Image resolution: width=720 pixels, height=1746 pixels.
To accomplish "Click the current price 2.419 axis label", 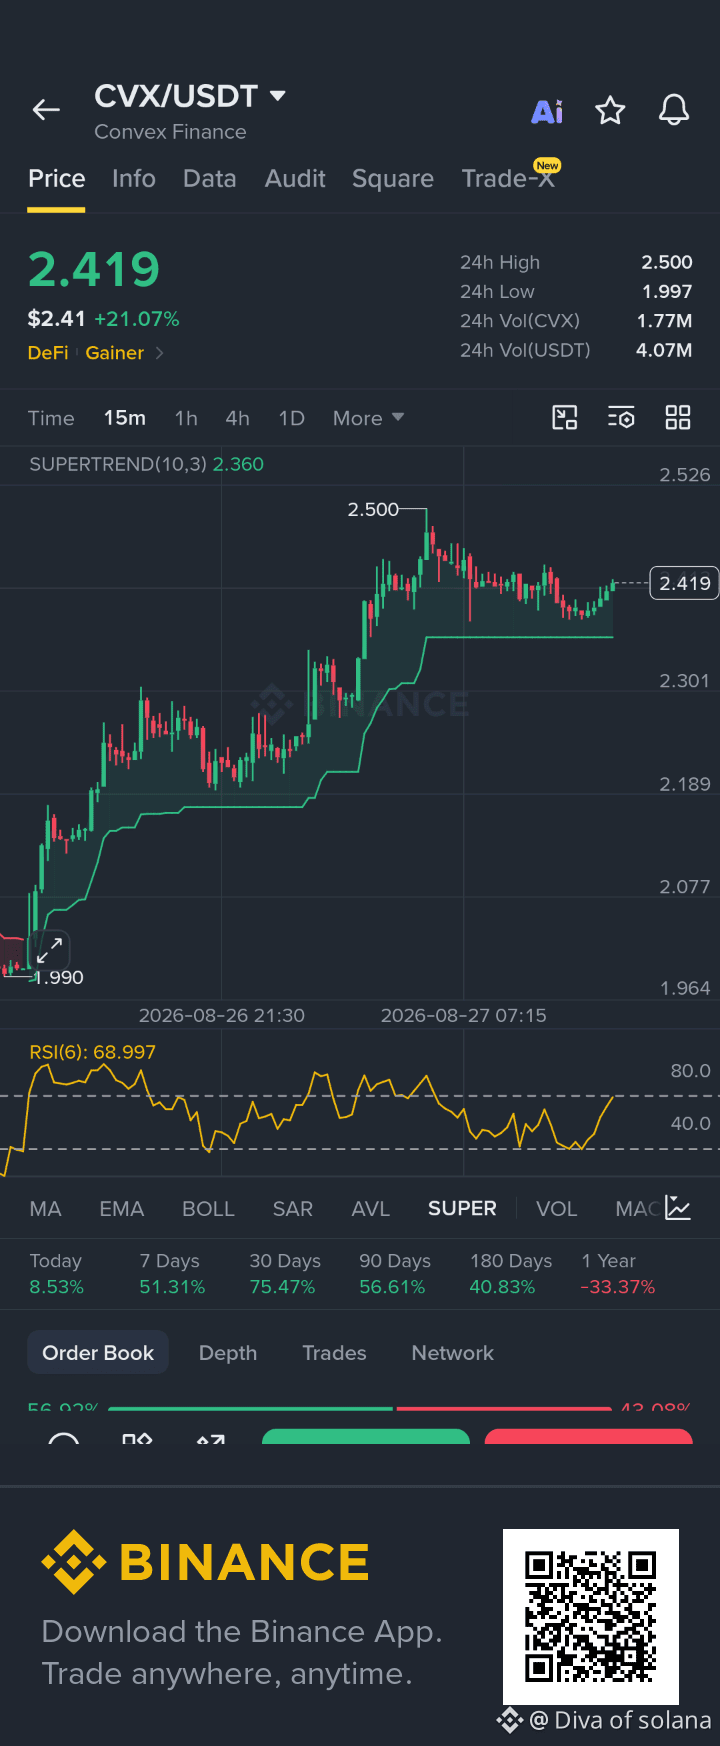I will 684,583.
